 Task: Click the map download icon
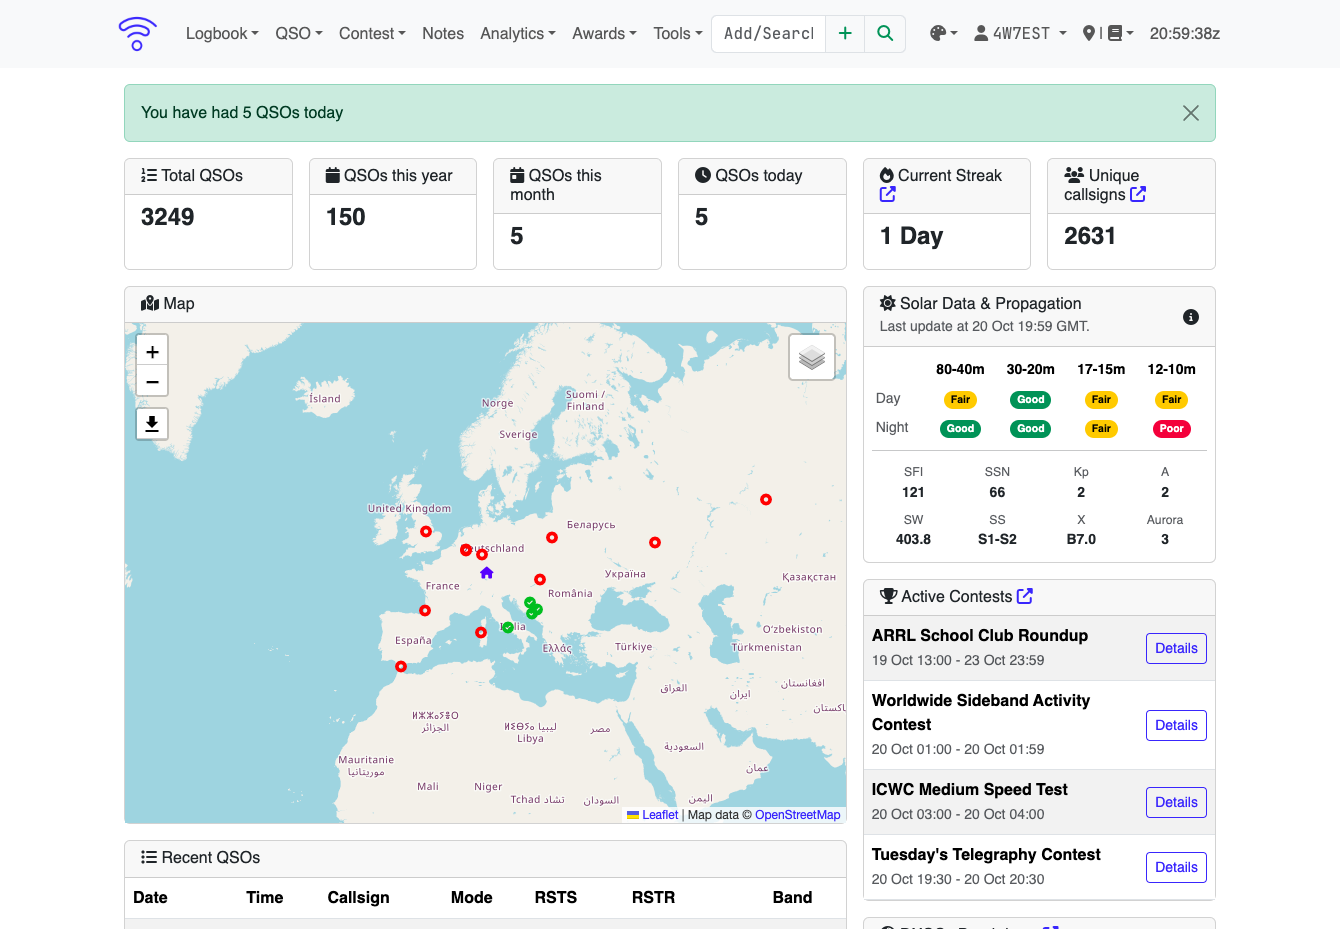(x=152, y=424)
